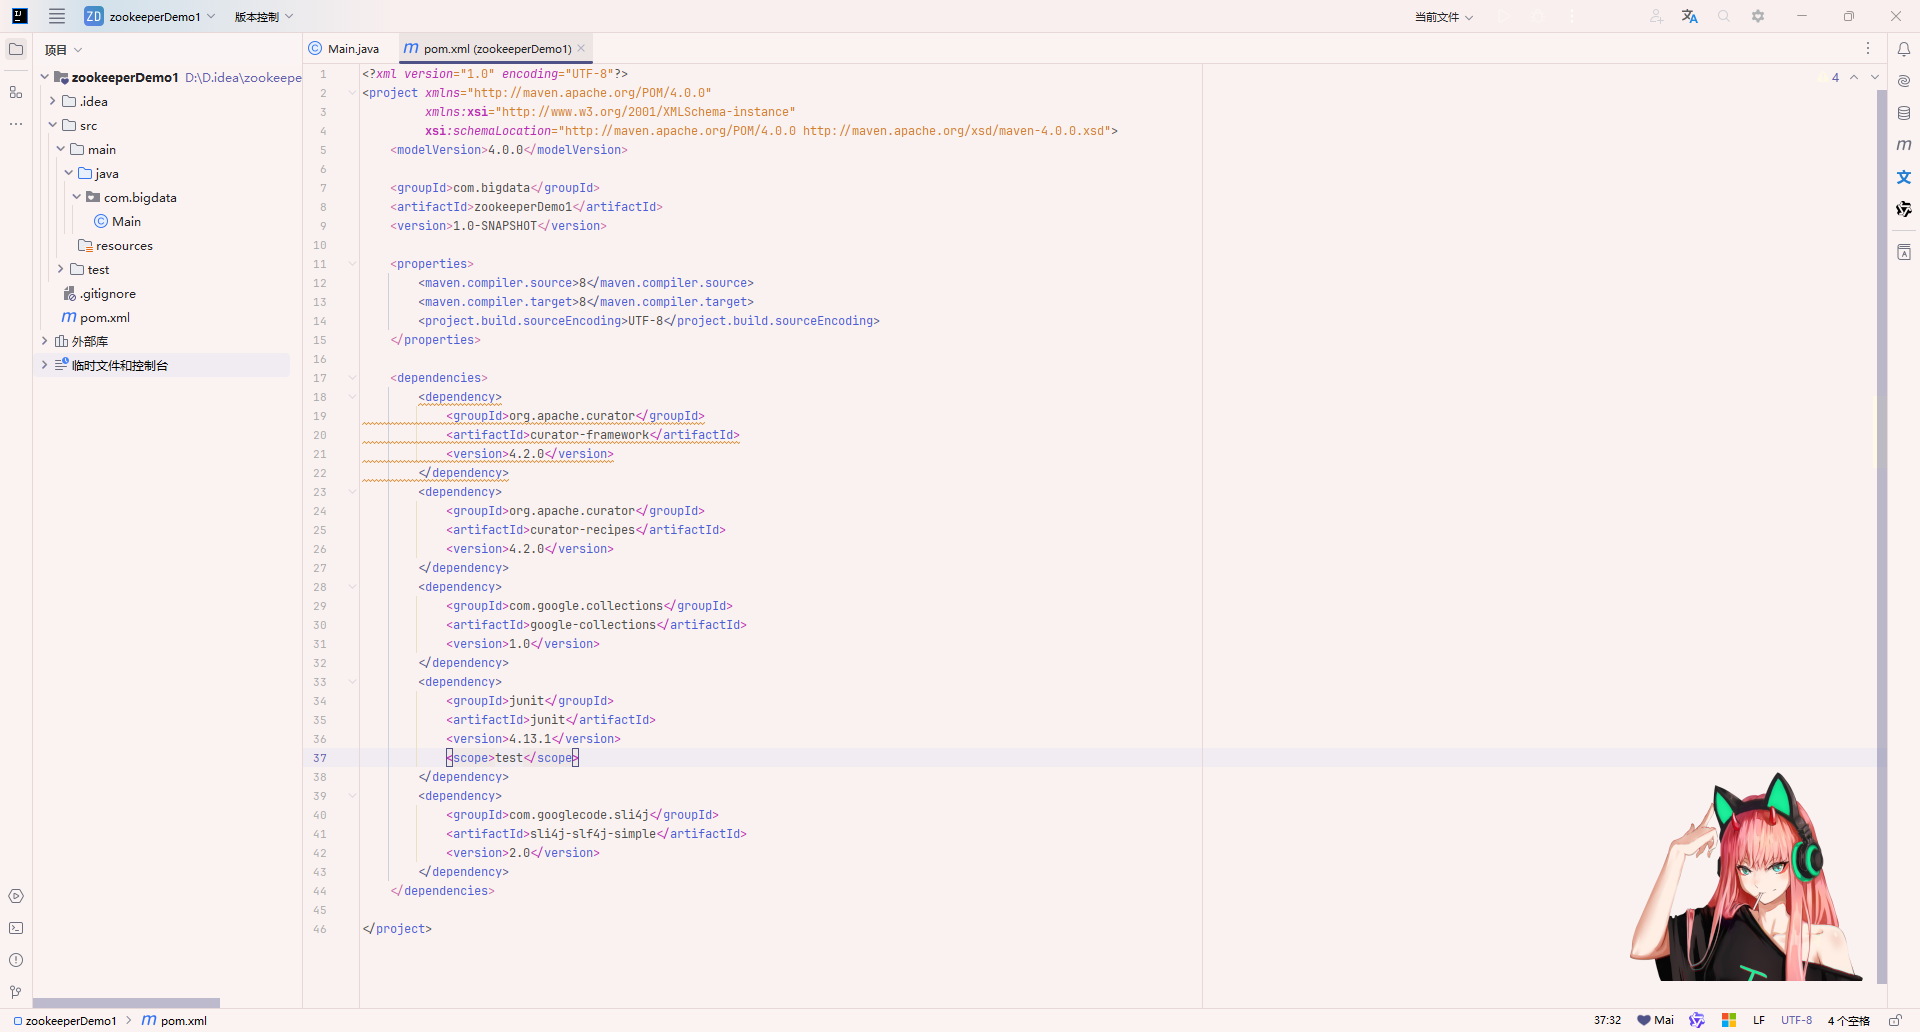Switch to the Main.java editor tab

pyautogui.click(x=344, y=48)
